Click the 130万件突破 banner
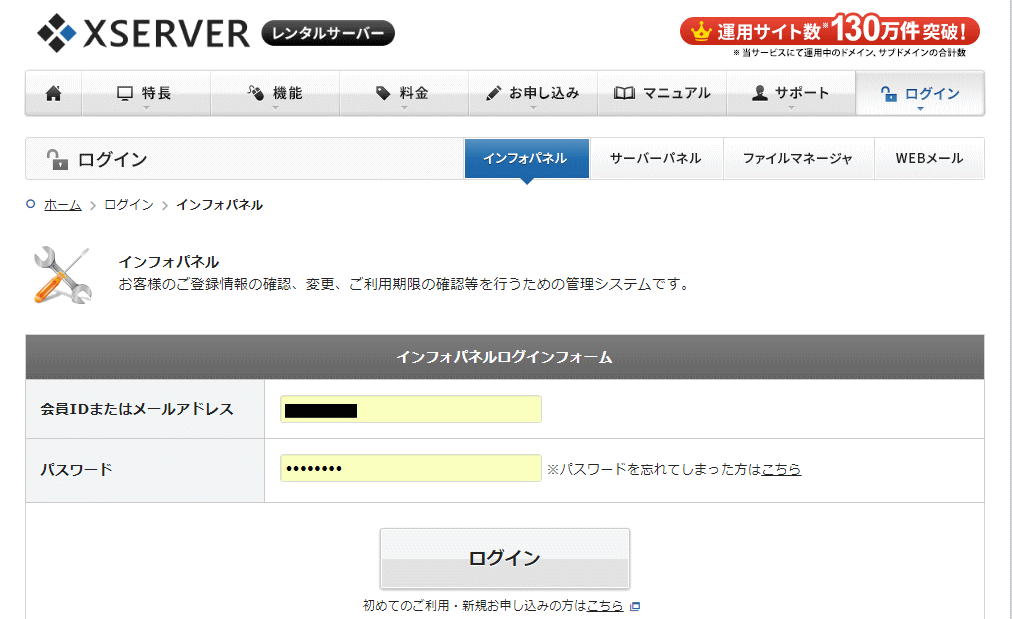The height and width of the screenshot is (619, 1012). (x=829, y=30)
